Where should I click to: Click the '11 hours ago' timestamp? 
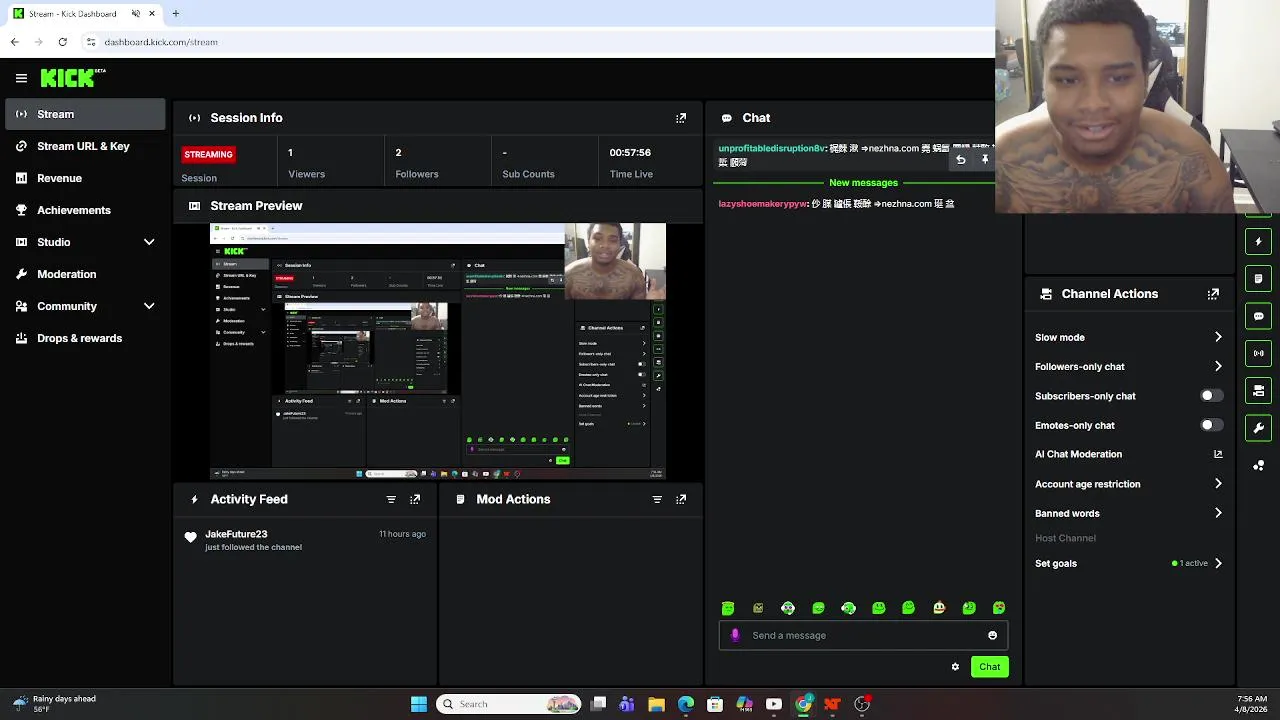coord(402,534)
